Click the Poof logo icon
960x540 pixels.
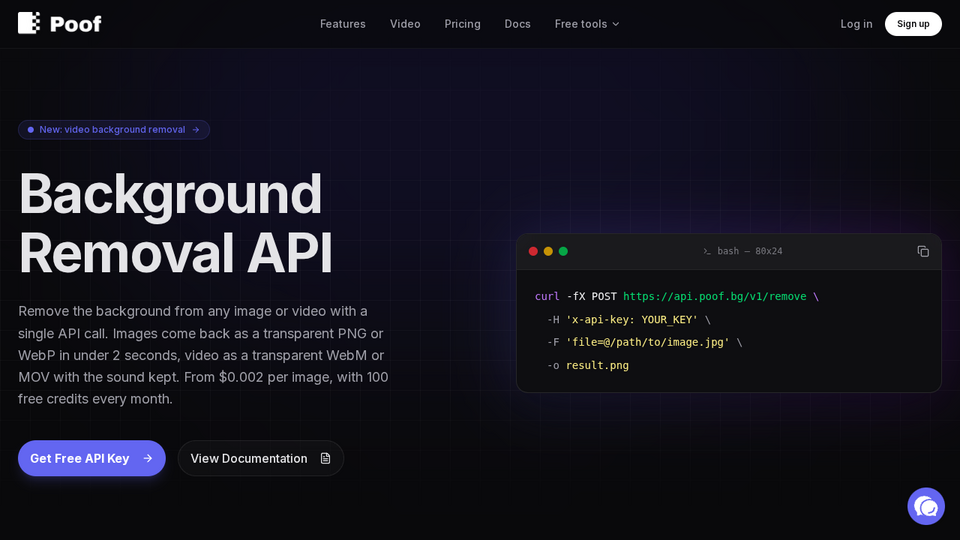pyautogui.click(x=29, y=23)
